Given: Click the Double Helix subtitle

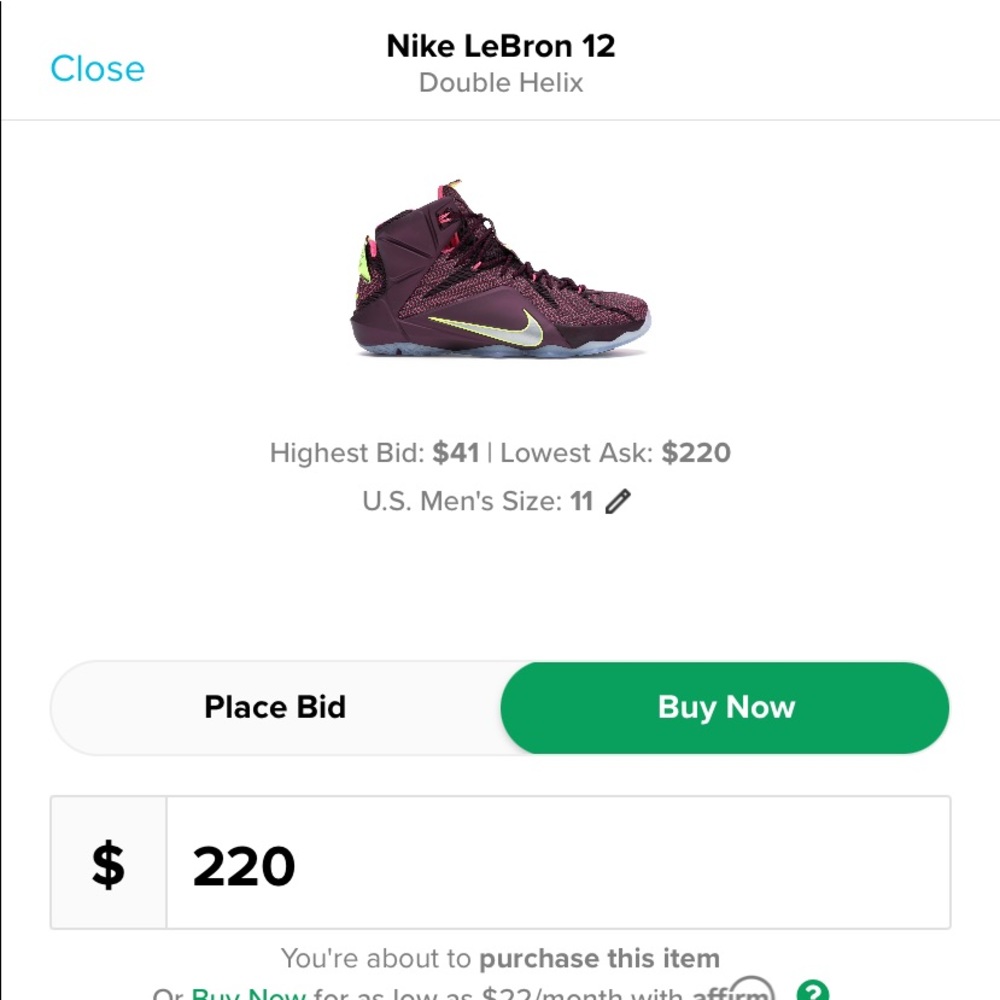Looking at the screenshot, I should click(x=500, y=83).
